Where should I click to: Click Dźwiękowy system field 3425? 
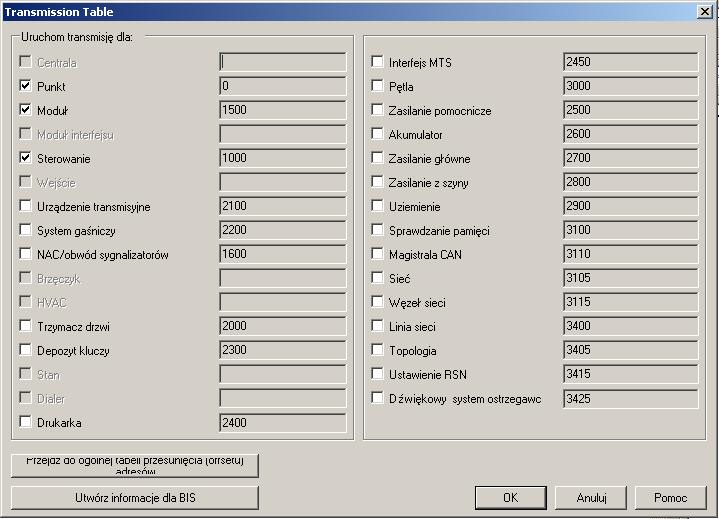pos(631,398)
